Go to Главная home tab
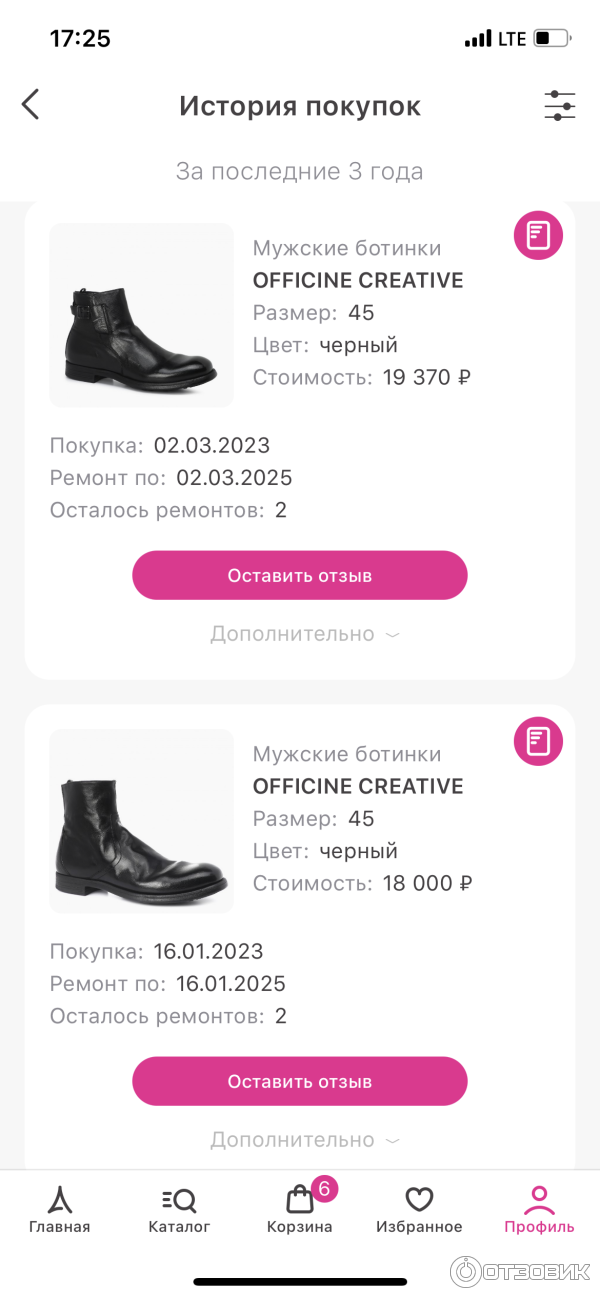Screen dimensions: 600x1298 click(x=59, y=1210)
